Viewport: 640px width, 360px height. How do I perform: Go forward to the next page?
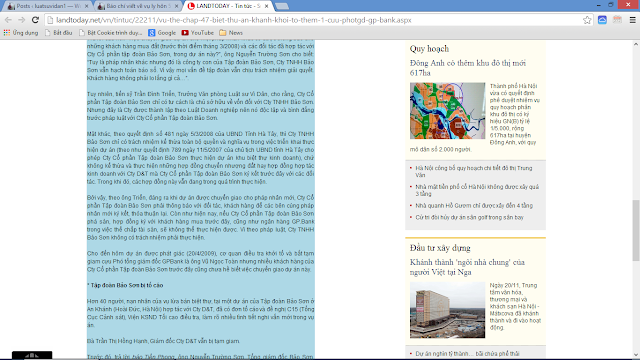point(22,20)
